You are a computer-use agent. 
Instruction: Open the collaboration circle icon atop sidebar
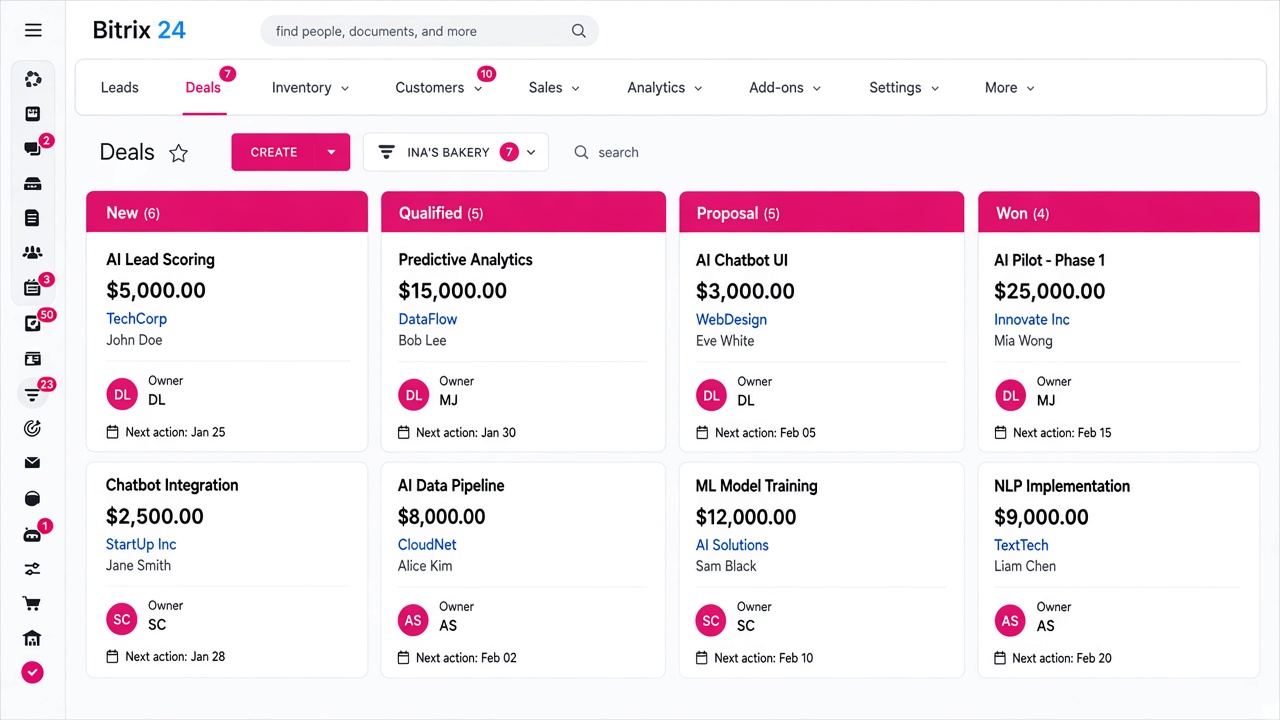pyautogui.click(x=33, y=79)
